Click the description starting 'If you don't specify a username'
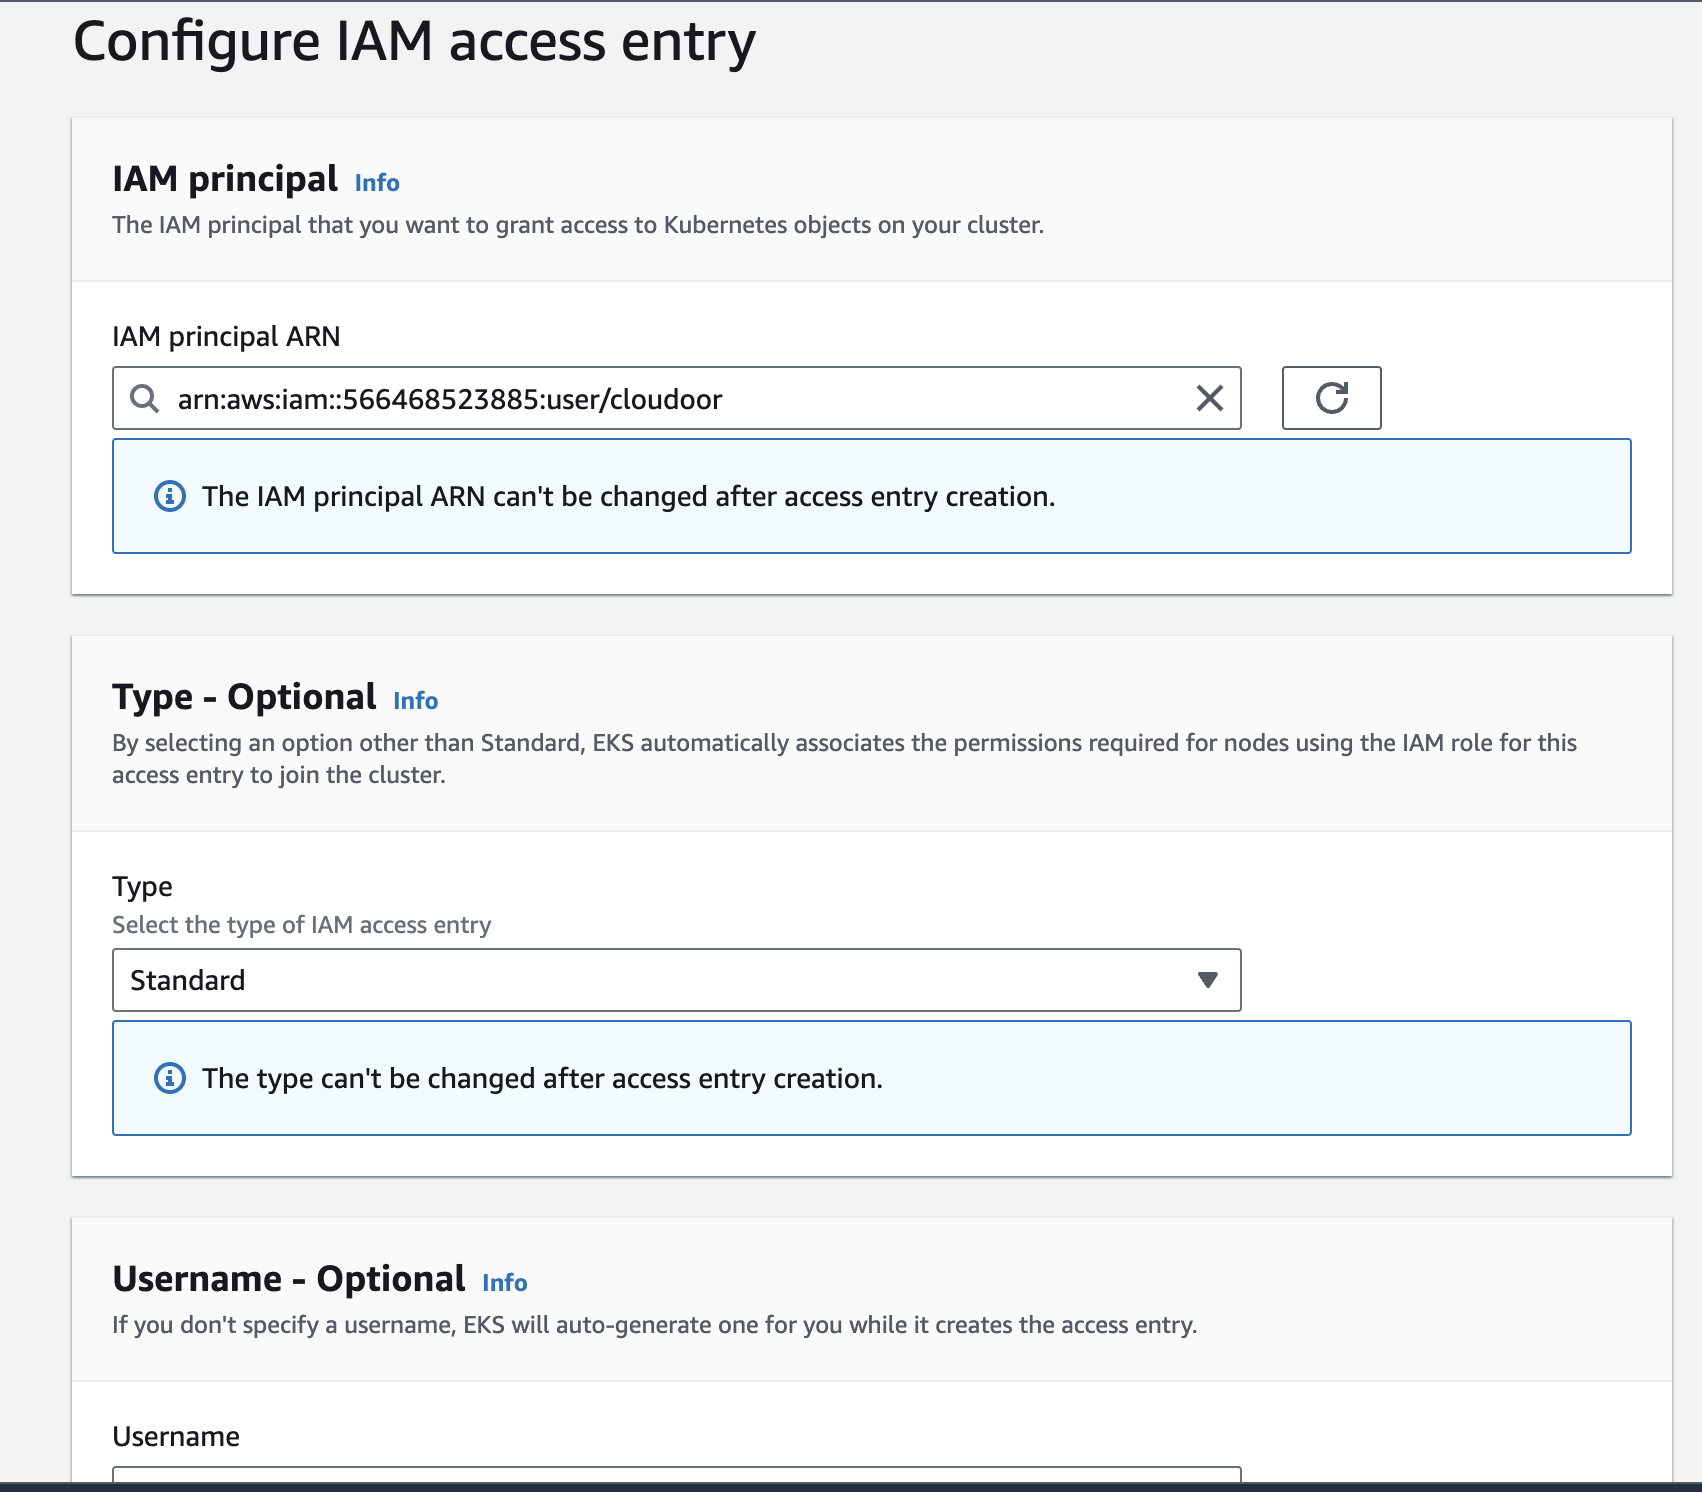The width and height of the screenshot is (1702, 1492). [655, 1325]
